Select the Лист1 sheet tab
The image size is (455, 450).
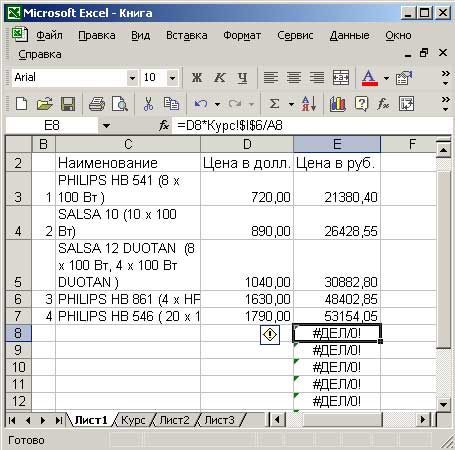click(x=91, y=420)
